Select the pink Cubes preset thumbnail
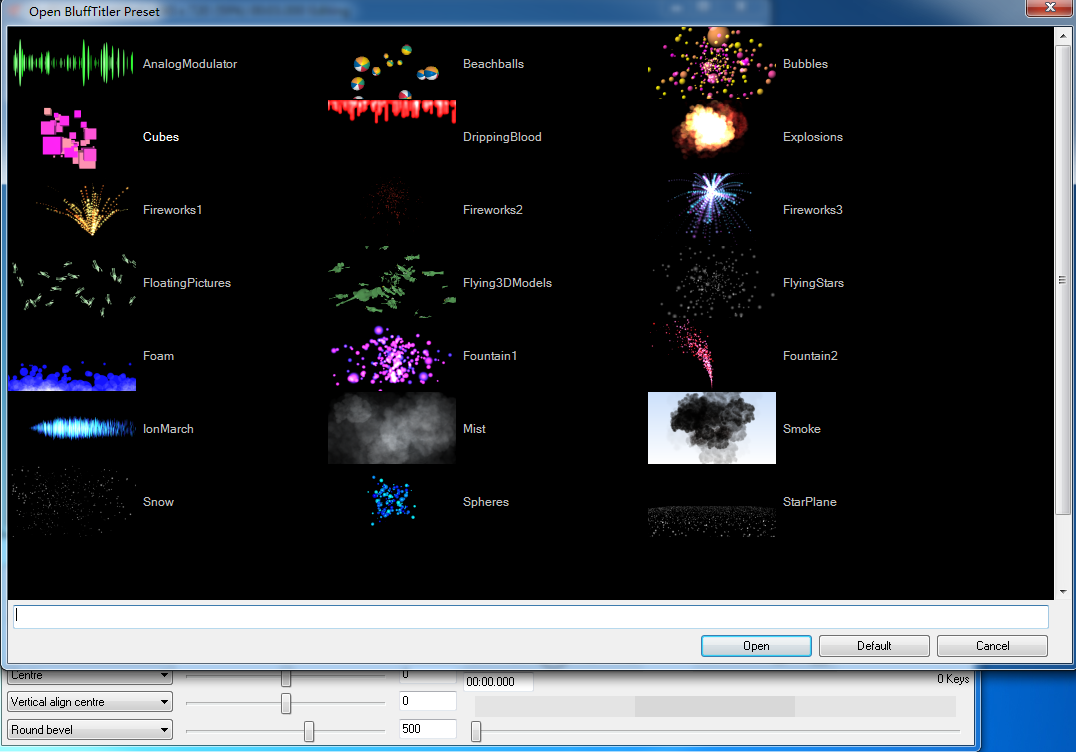Viewport: 1076px width, 752px height. [x=72, y=137]
